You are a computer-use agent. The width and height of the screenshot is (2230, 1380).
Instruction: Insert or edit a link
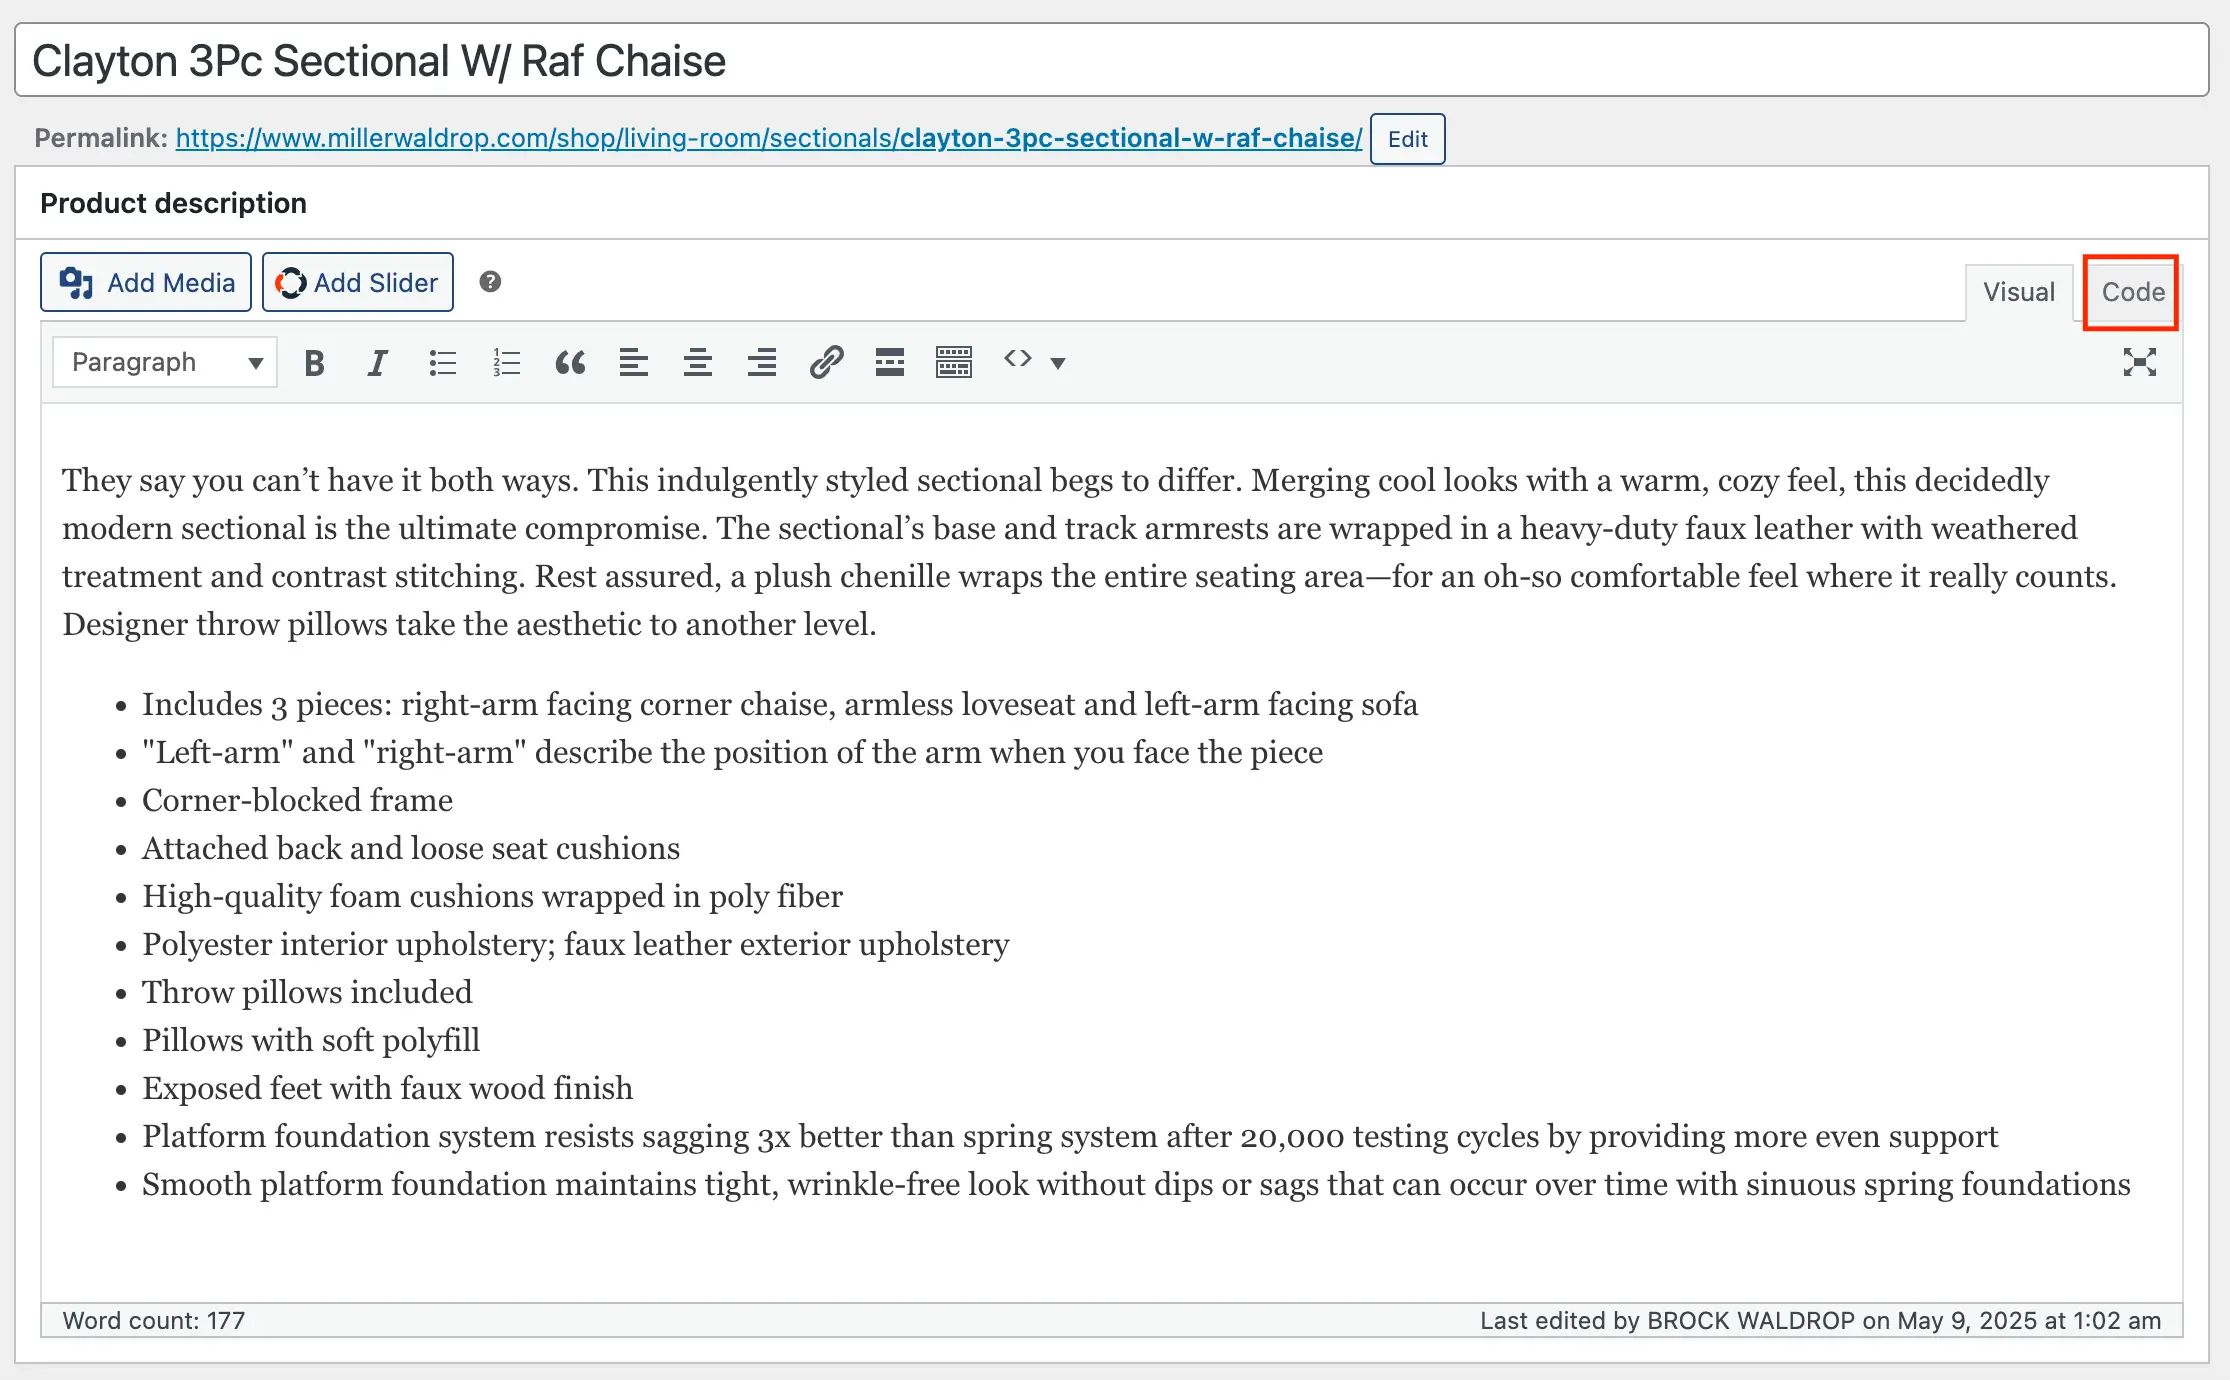[x=826, y=362]
